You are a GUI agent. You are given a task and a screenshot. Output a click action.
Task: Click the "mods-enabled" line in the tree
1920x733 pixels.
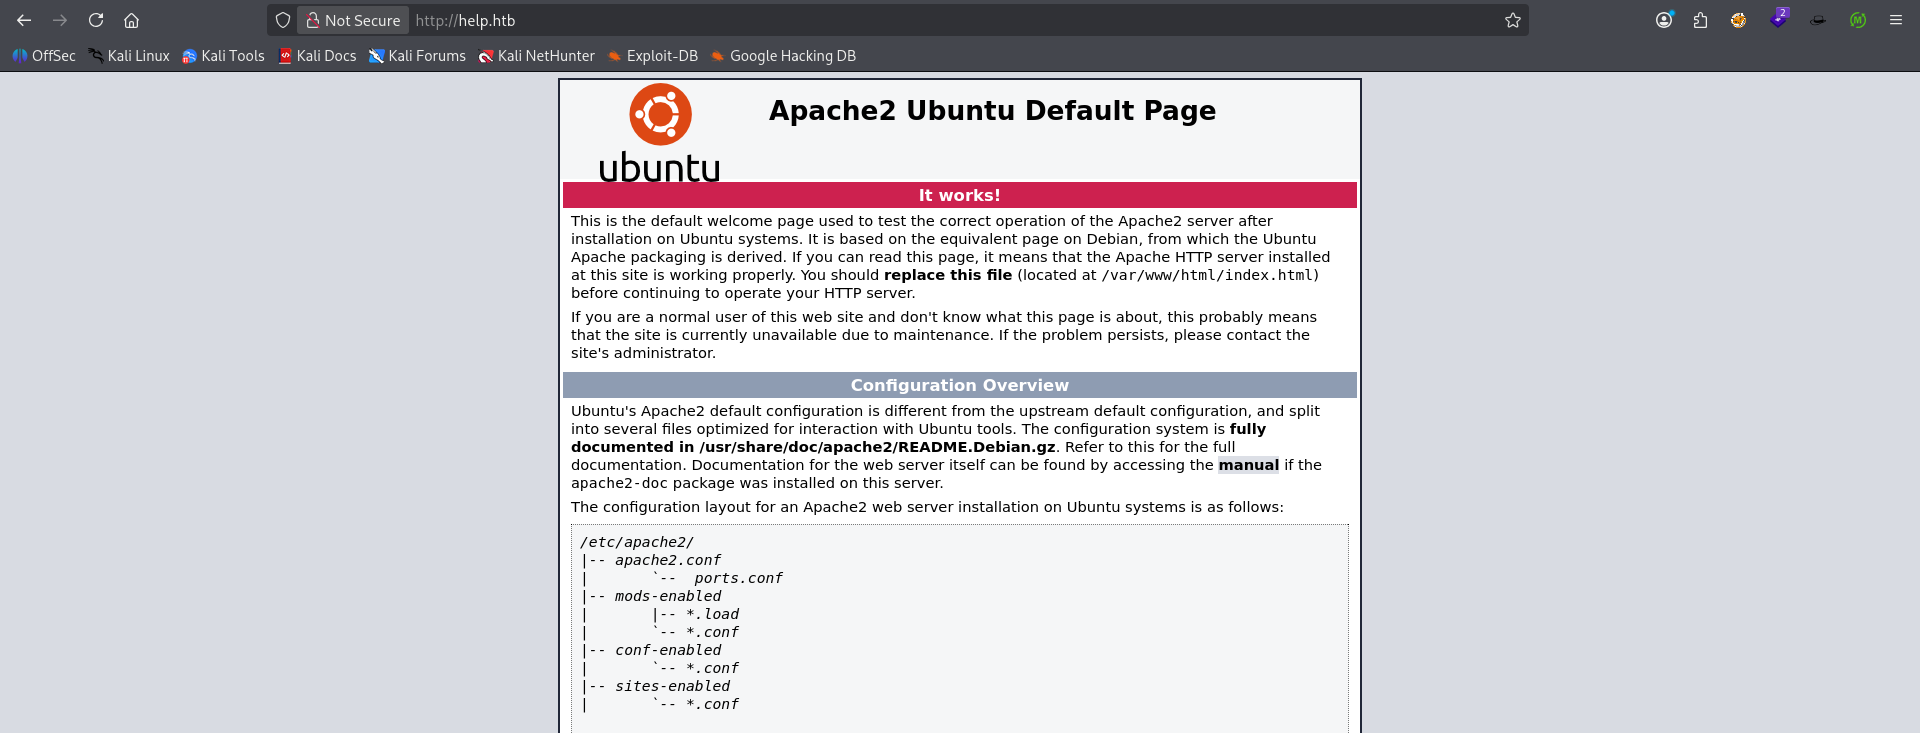(x=668, y=596)
